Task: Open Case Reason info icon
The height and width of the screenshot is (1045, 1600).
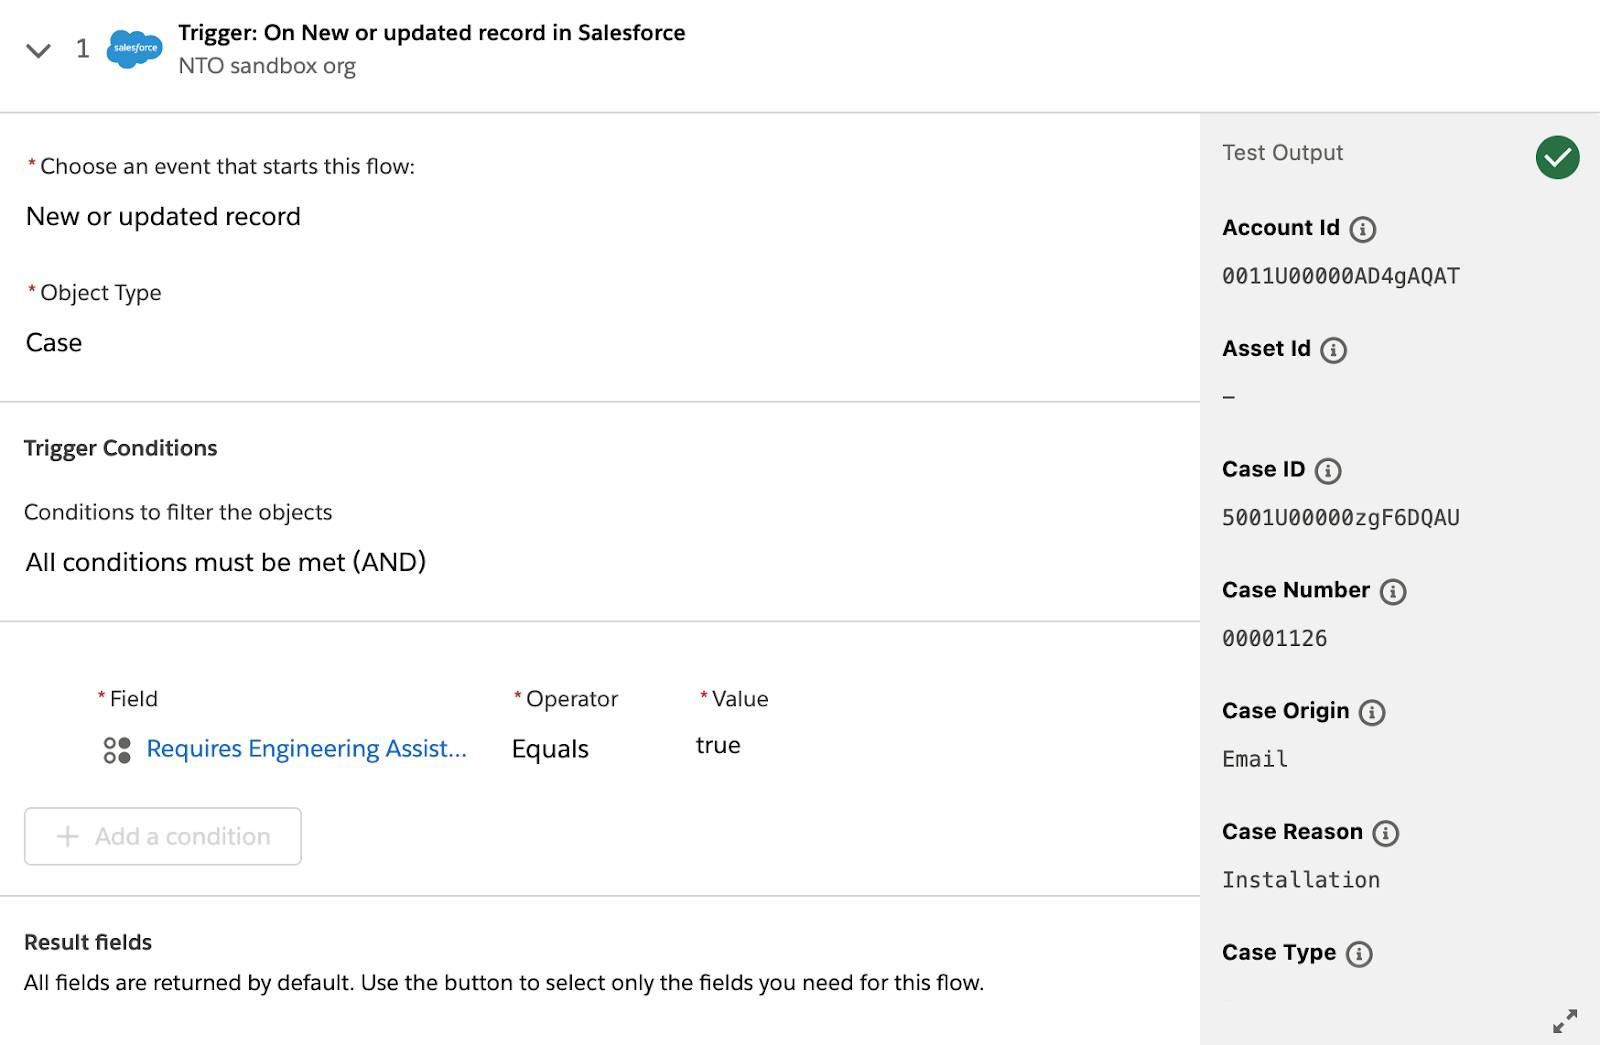Action: [1385, 833]
